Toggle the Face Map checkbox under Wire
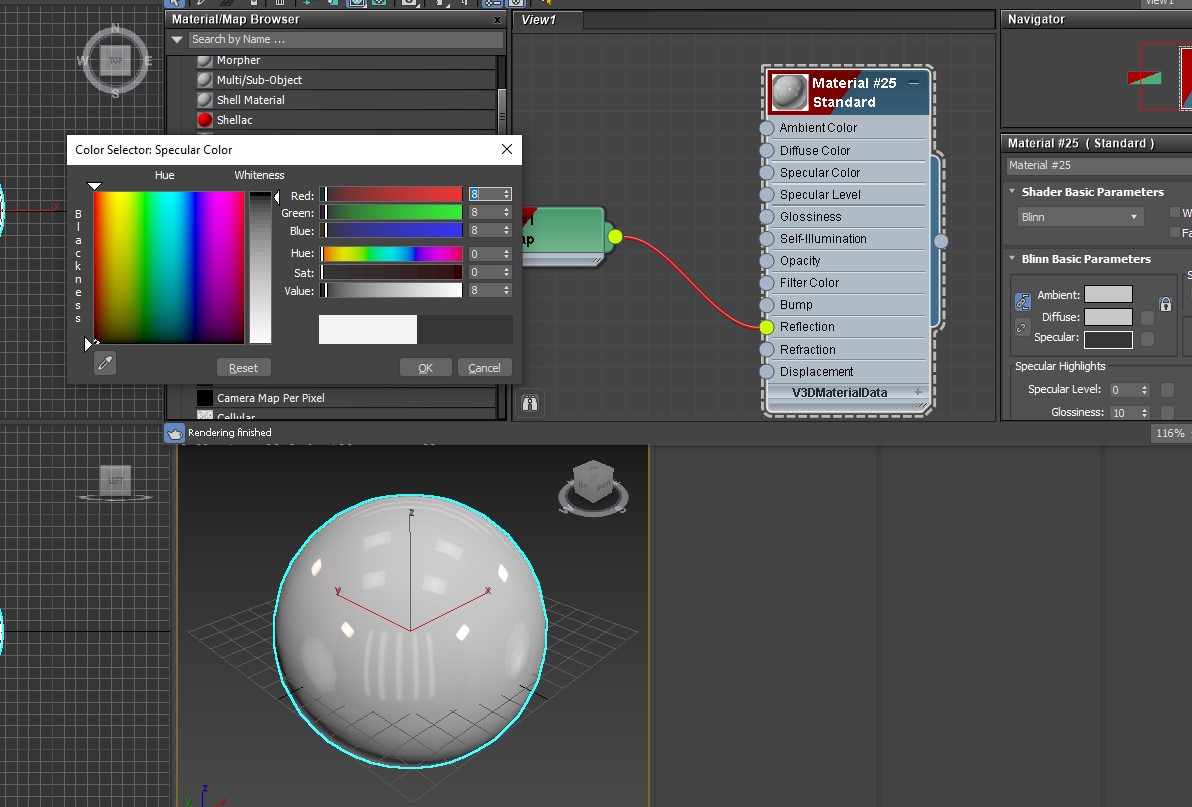Image resolution: width=1192 pixels, height=807 pixels. click(x=1175, y=233)
